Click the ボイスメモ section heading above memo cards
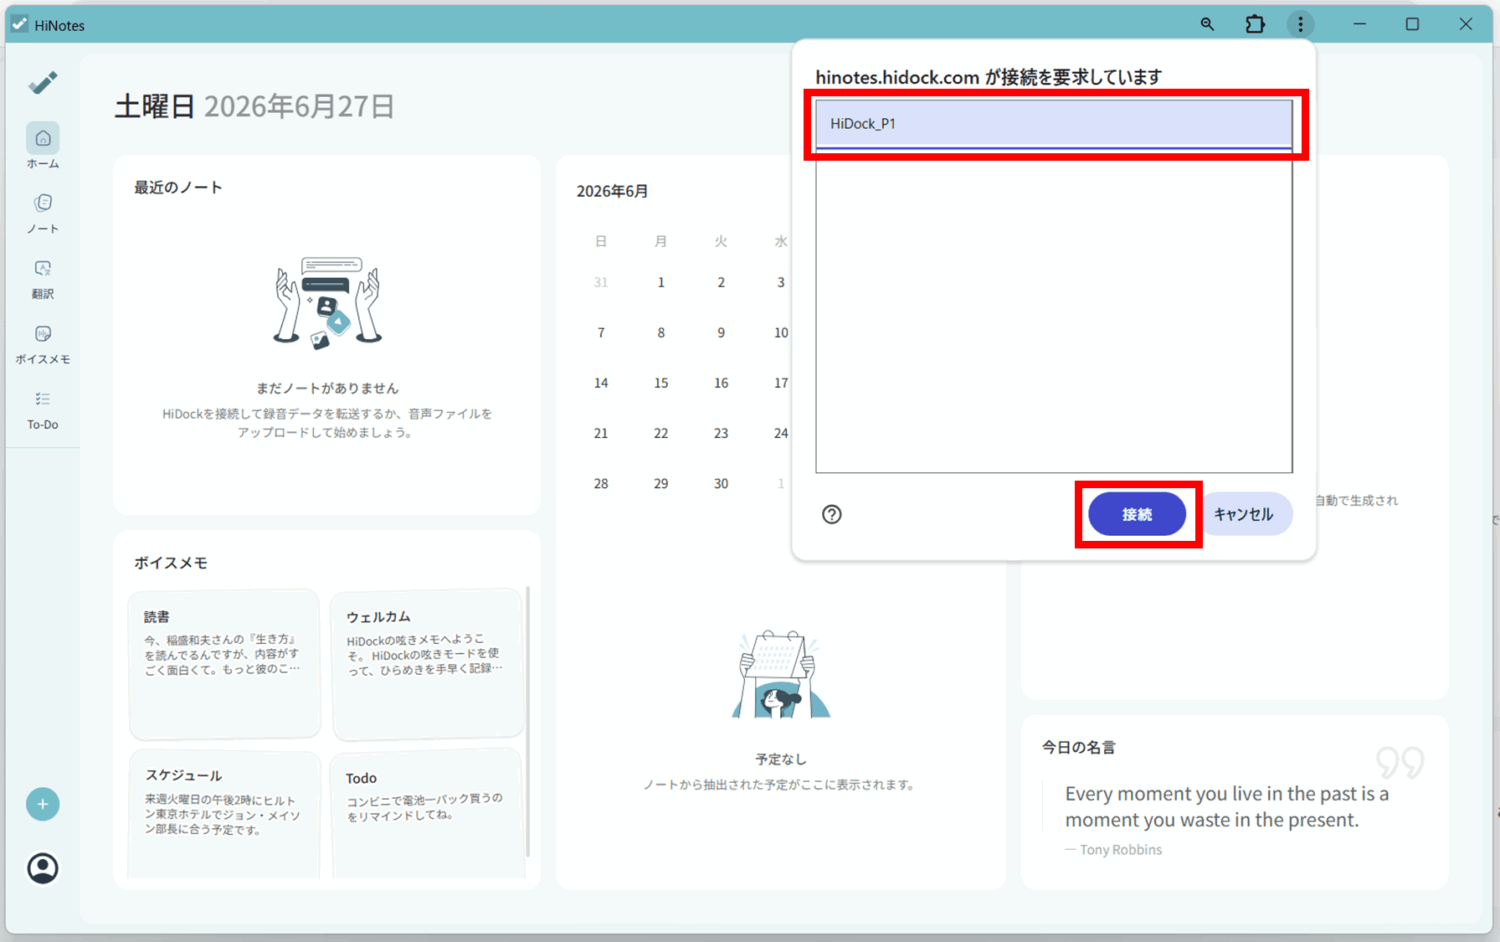 coord(171,563)
